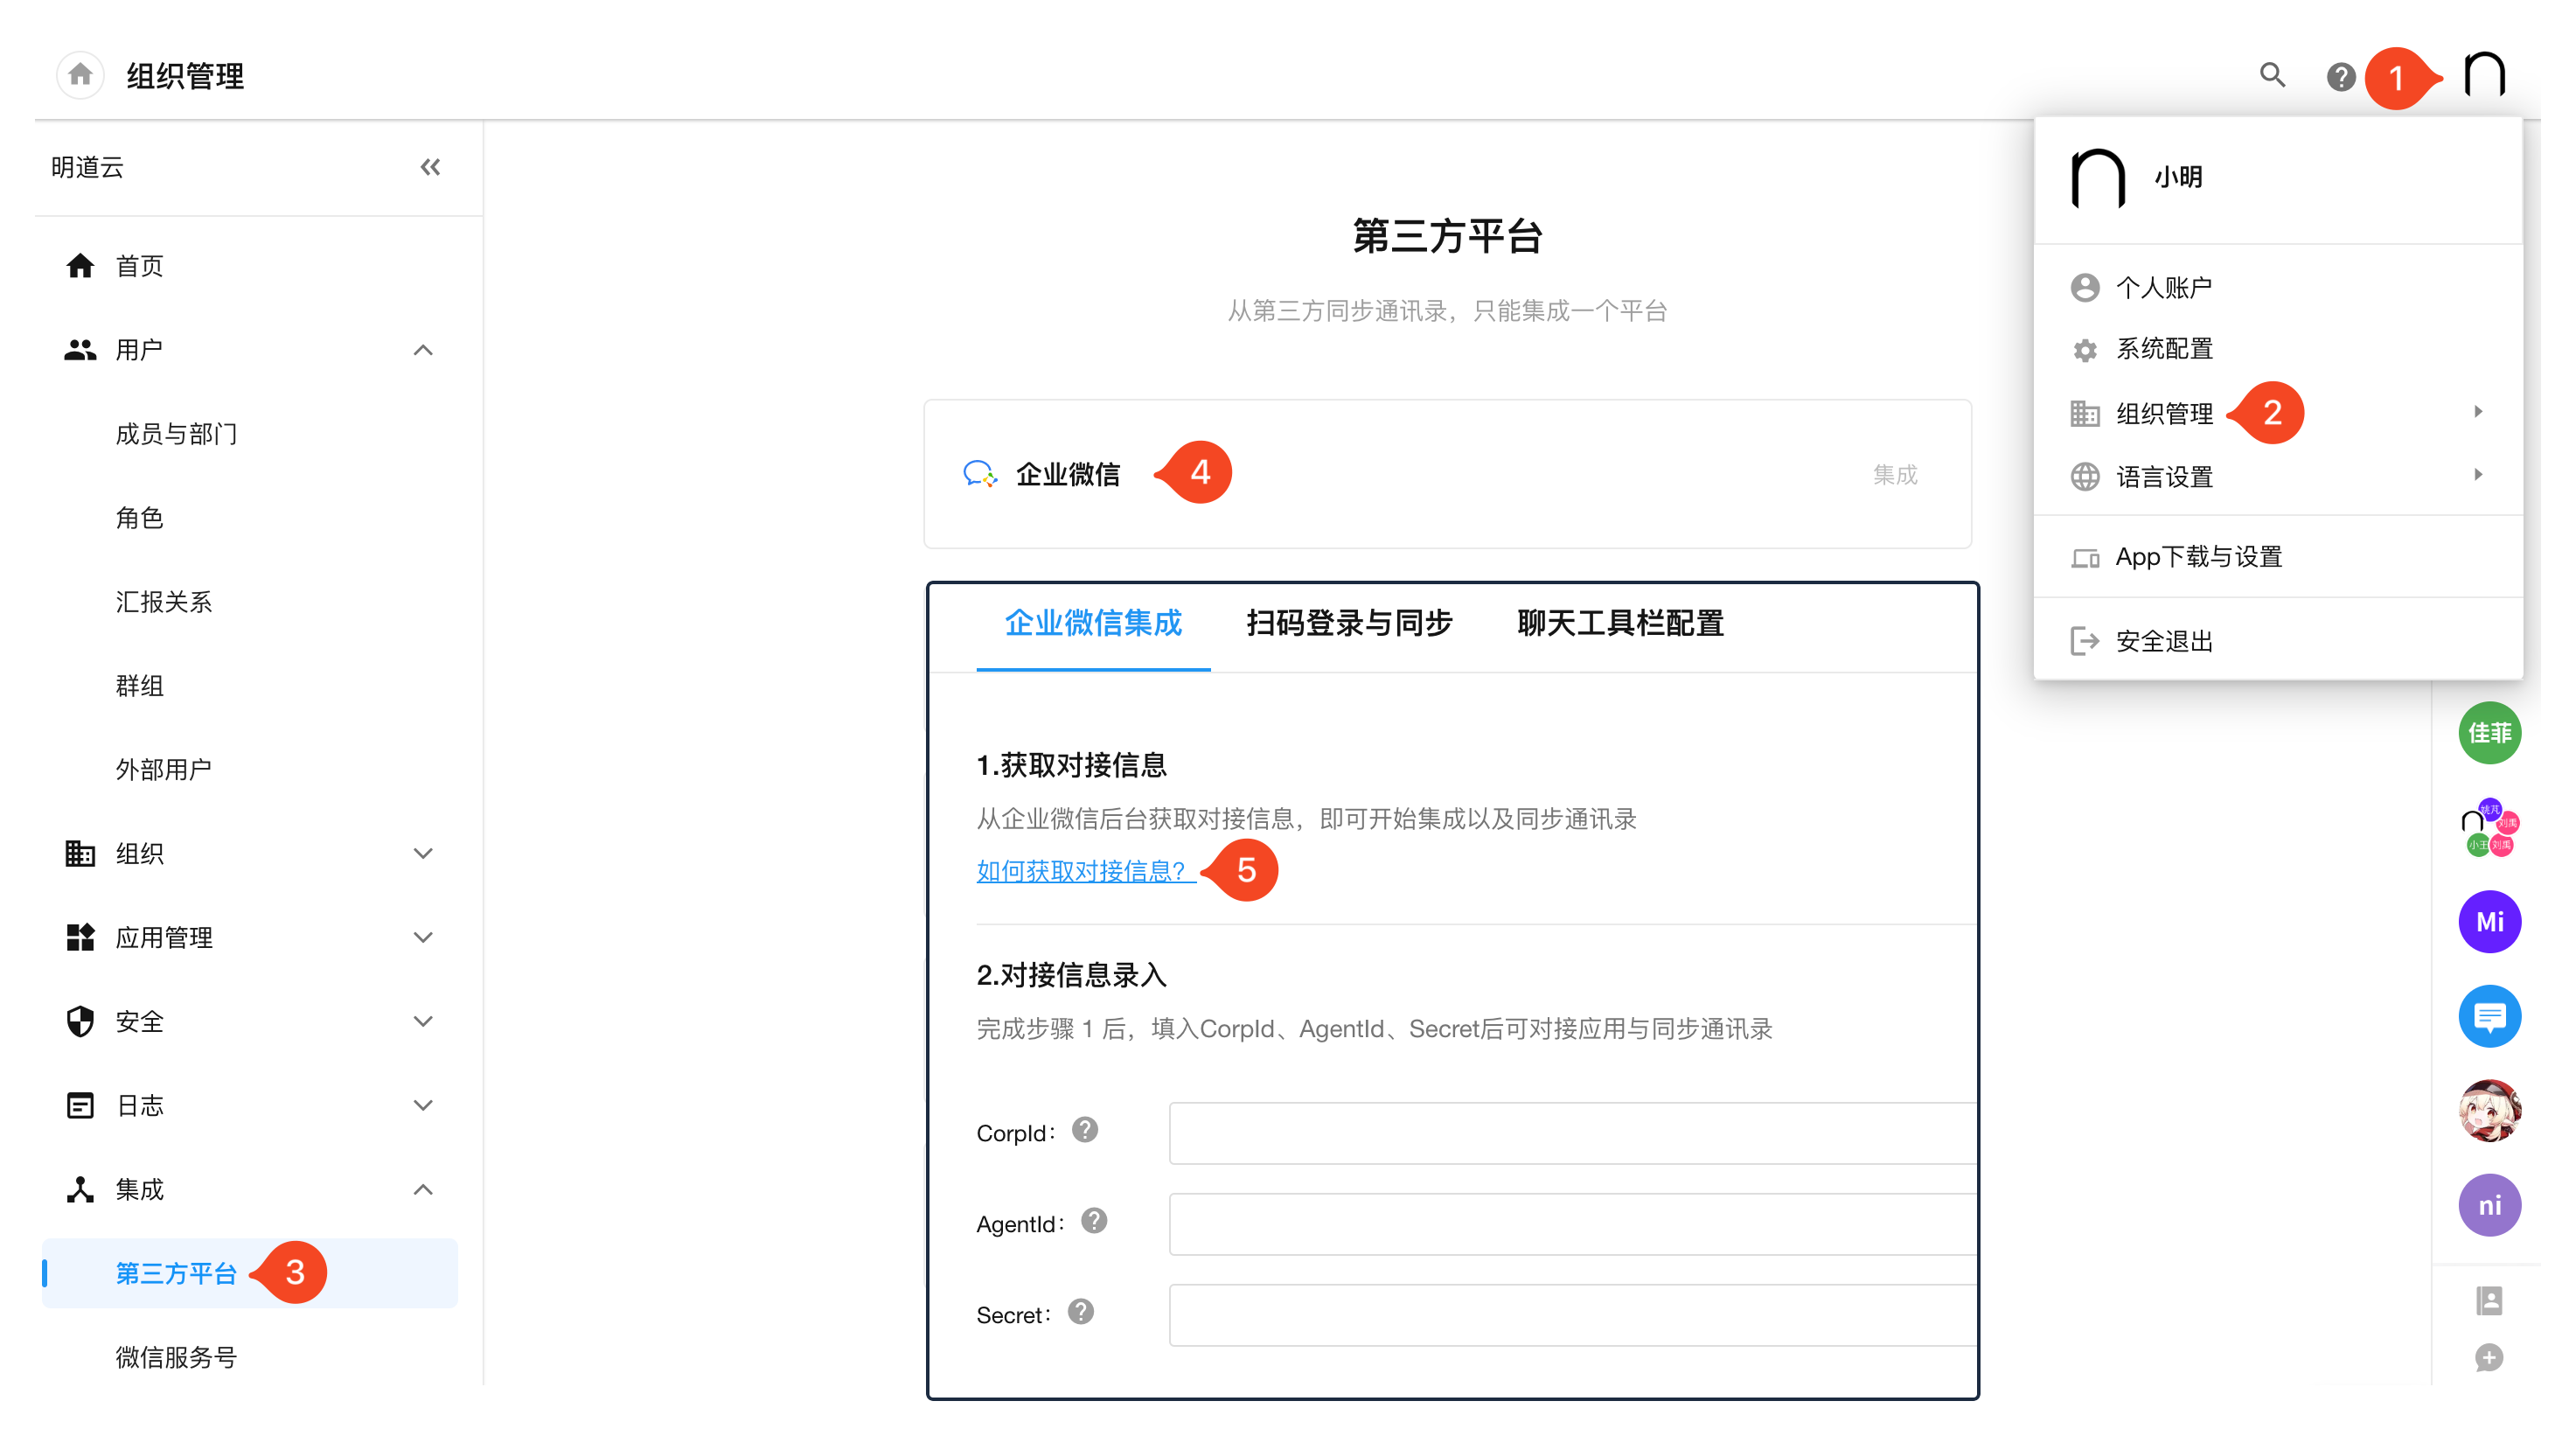
Task: Open the contacts book icon
Action: click(x=2489, y=1300)
